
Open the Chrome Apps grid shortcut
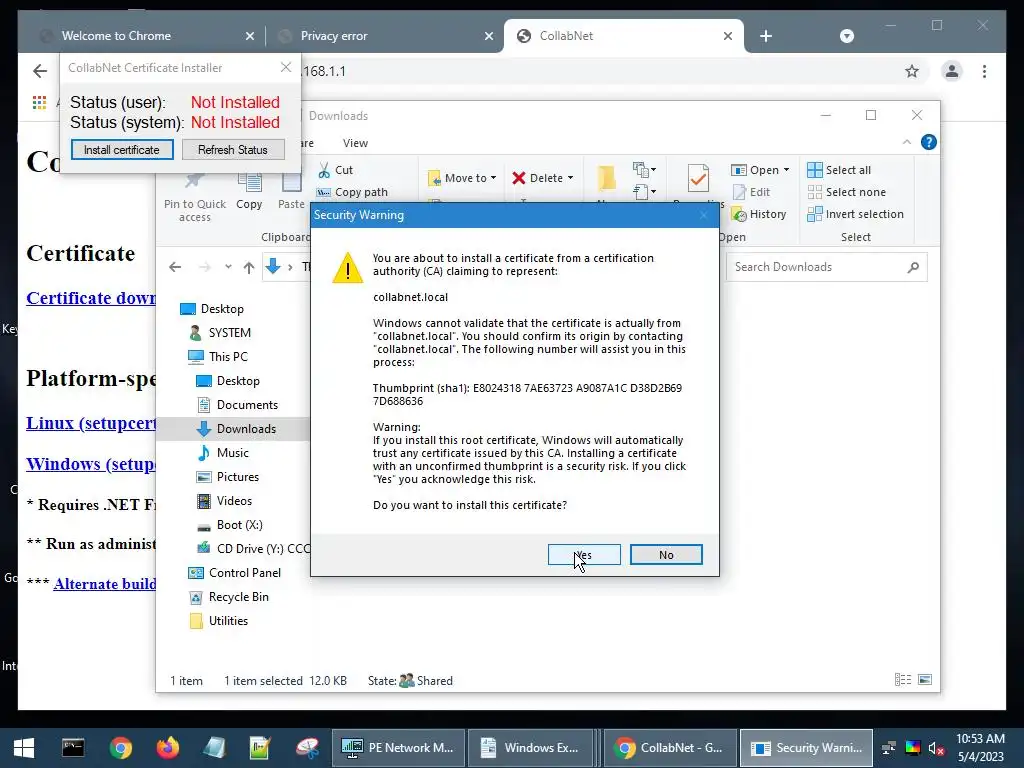pyautogui.click(x=39, y=103)
